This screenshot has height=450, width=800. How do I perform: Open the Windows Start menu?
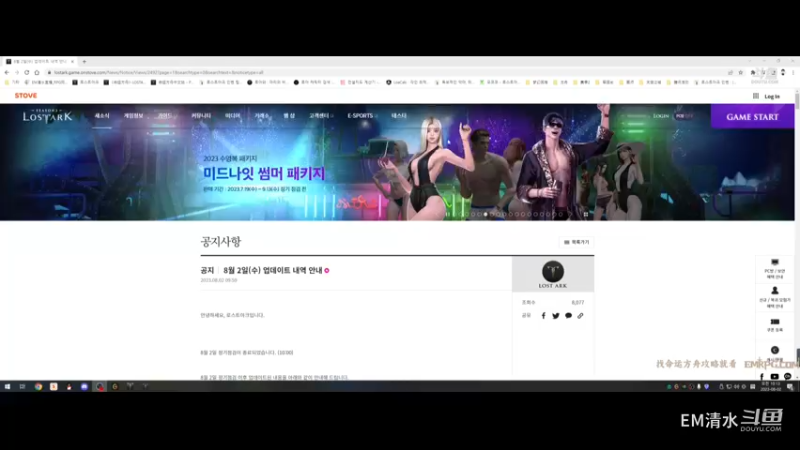click(x=7, y=387)
